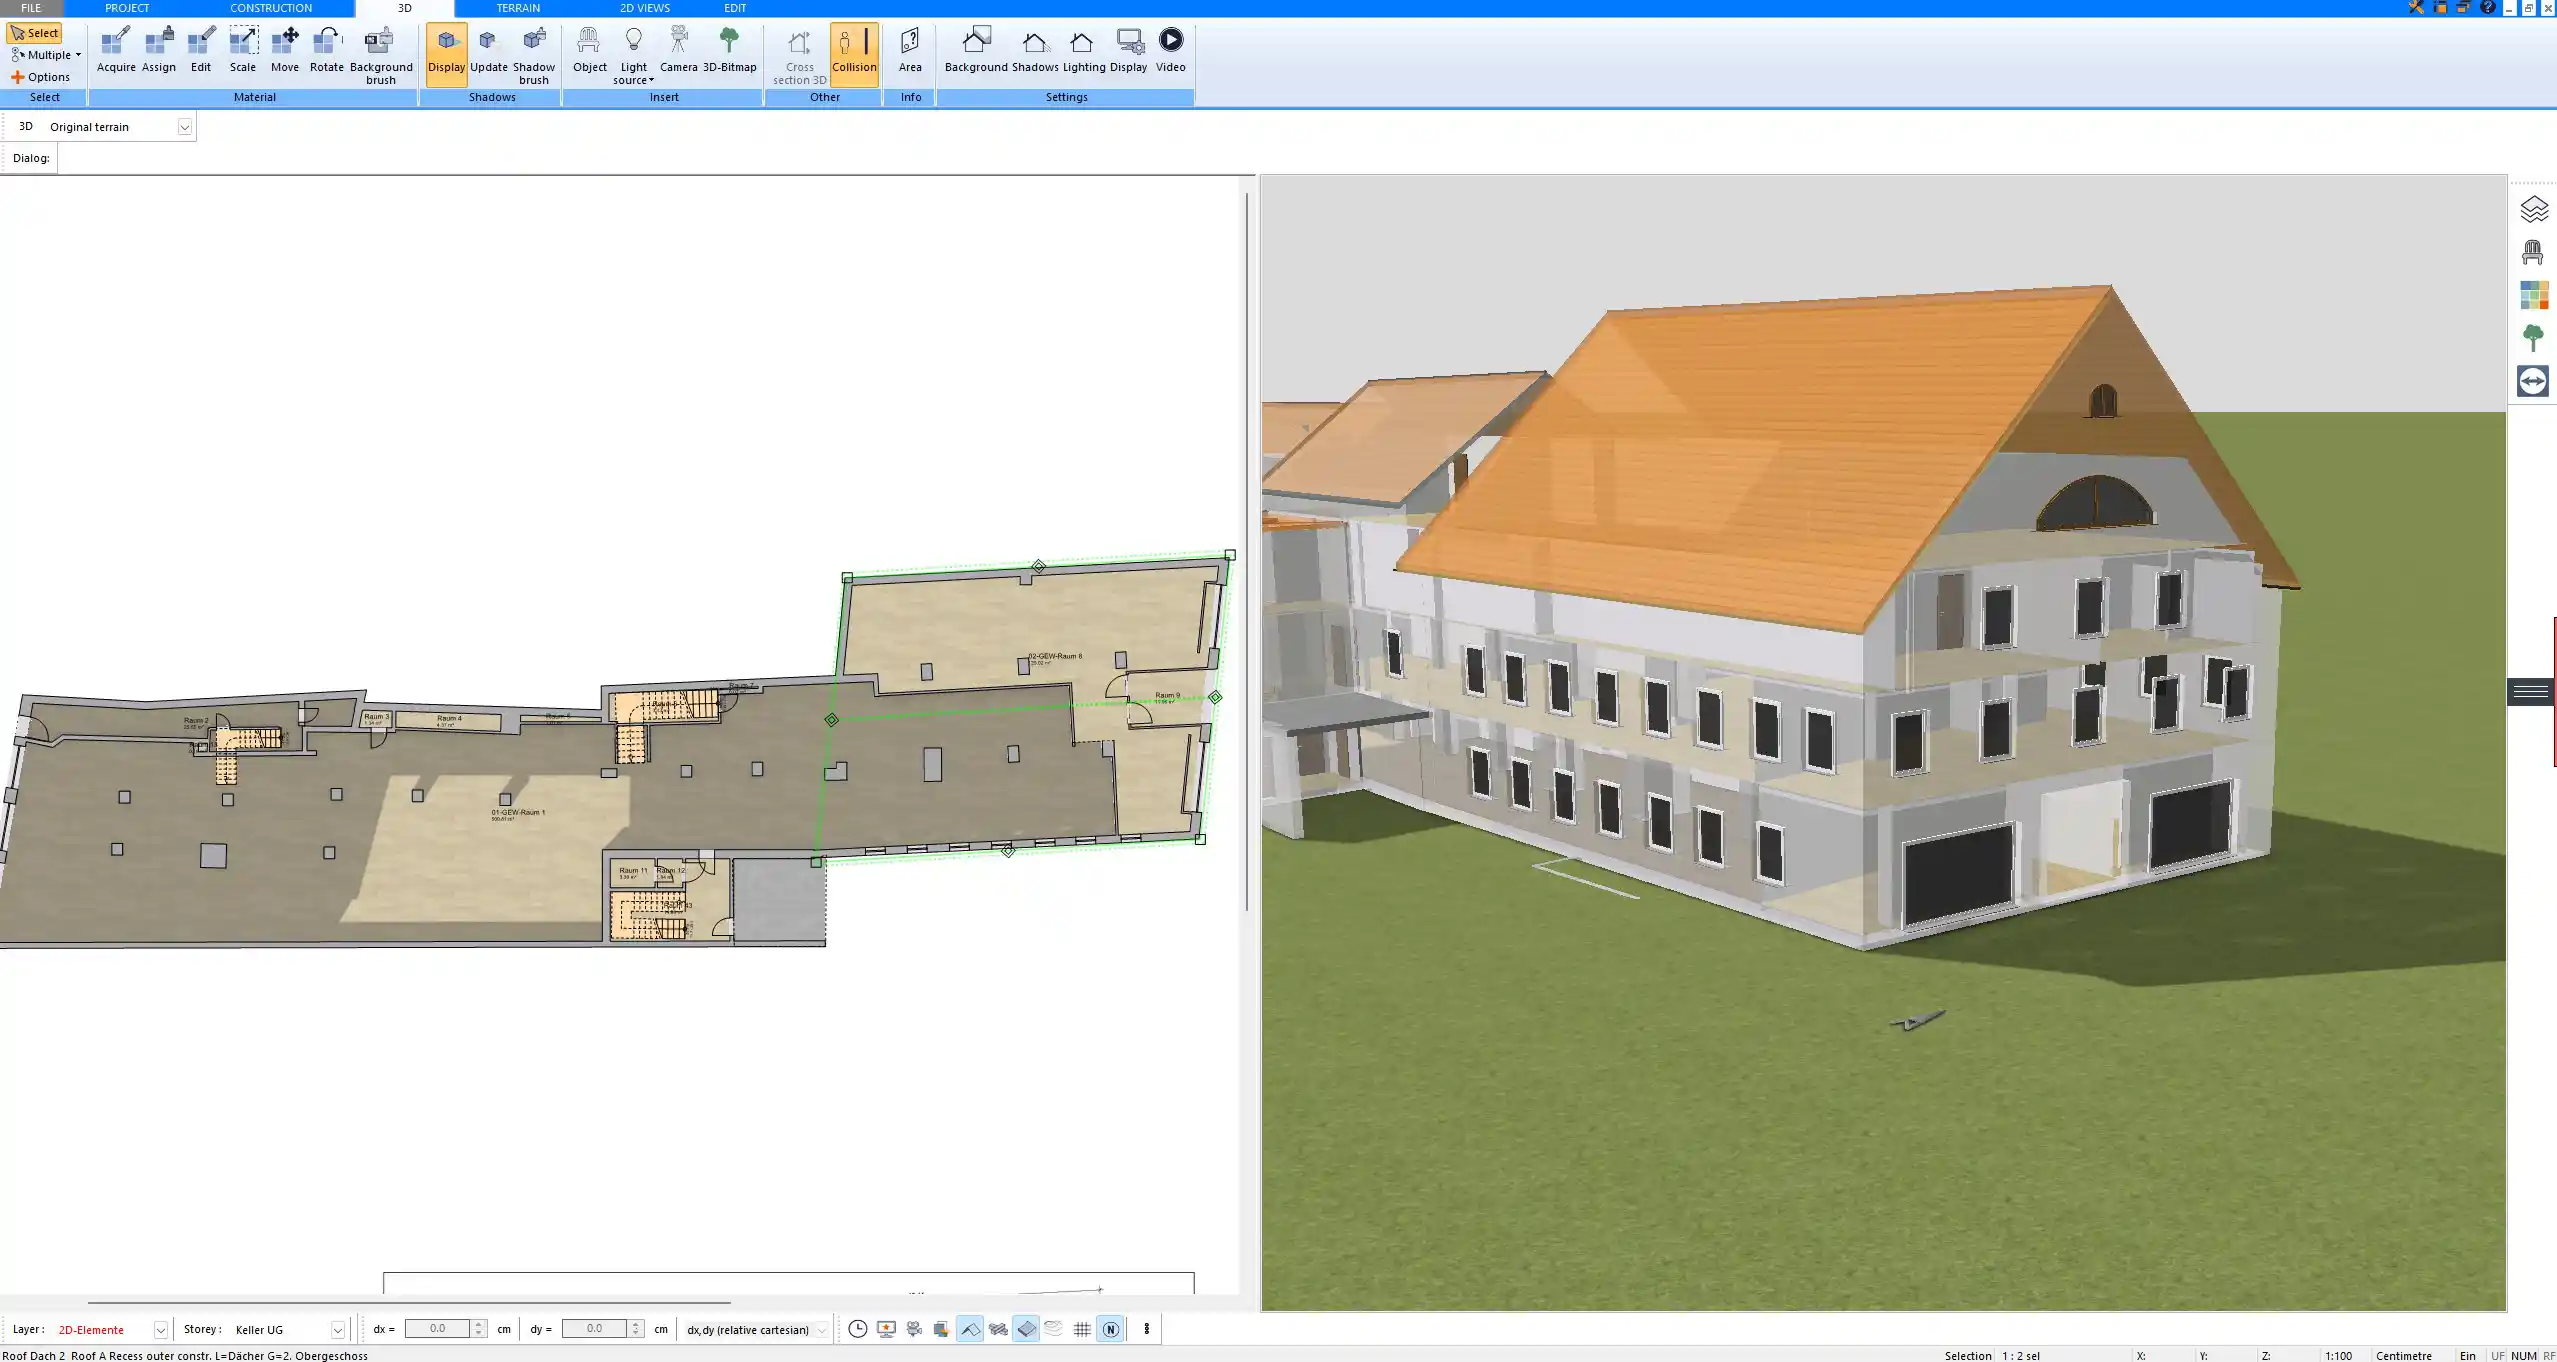This screenshot has height=1362, width=2557.
Task: Click the Acquire material tool
Action: pyautogui.click(x=116, y=50)
